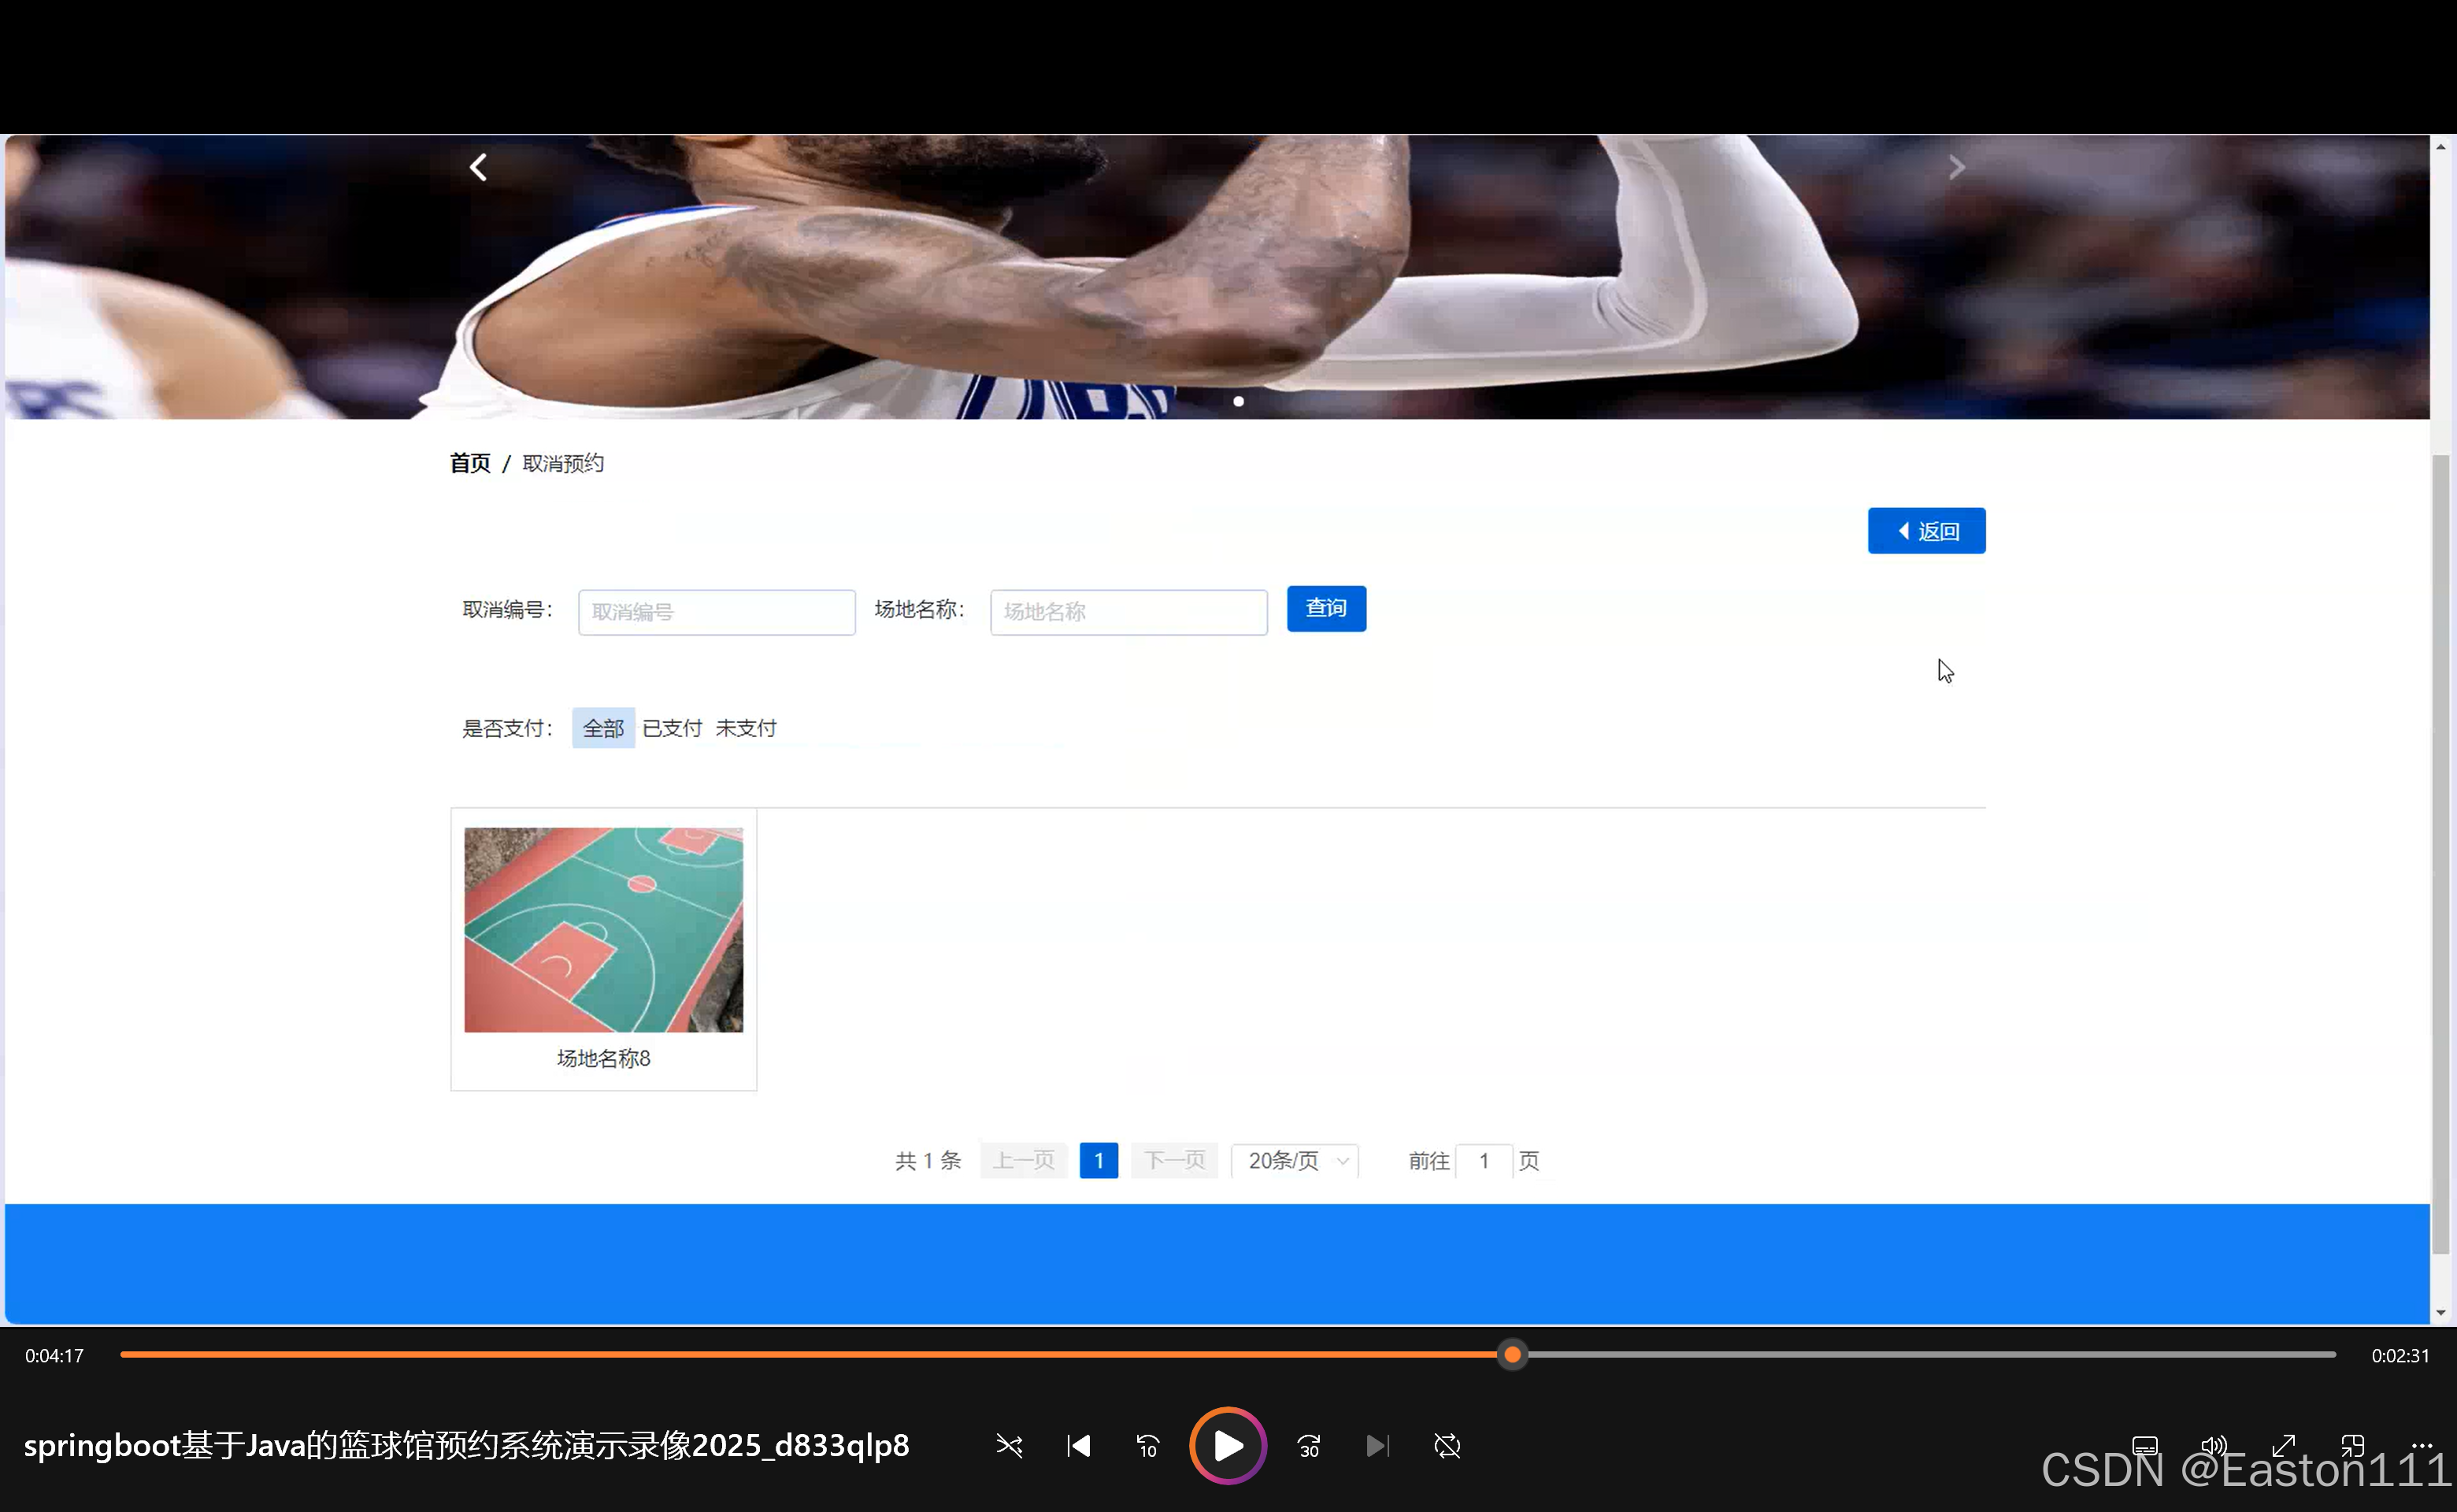Toggle subtitles display
Screen dimensions: 2457x1512
2145,1446
